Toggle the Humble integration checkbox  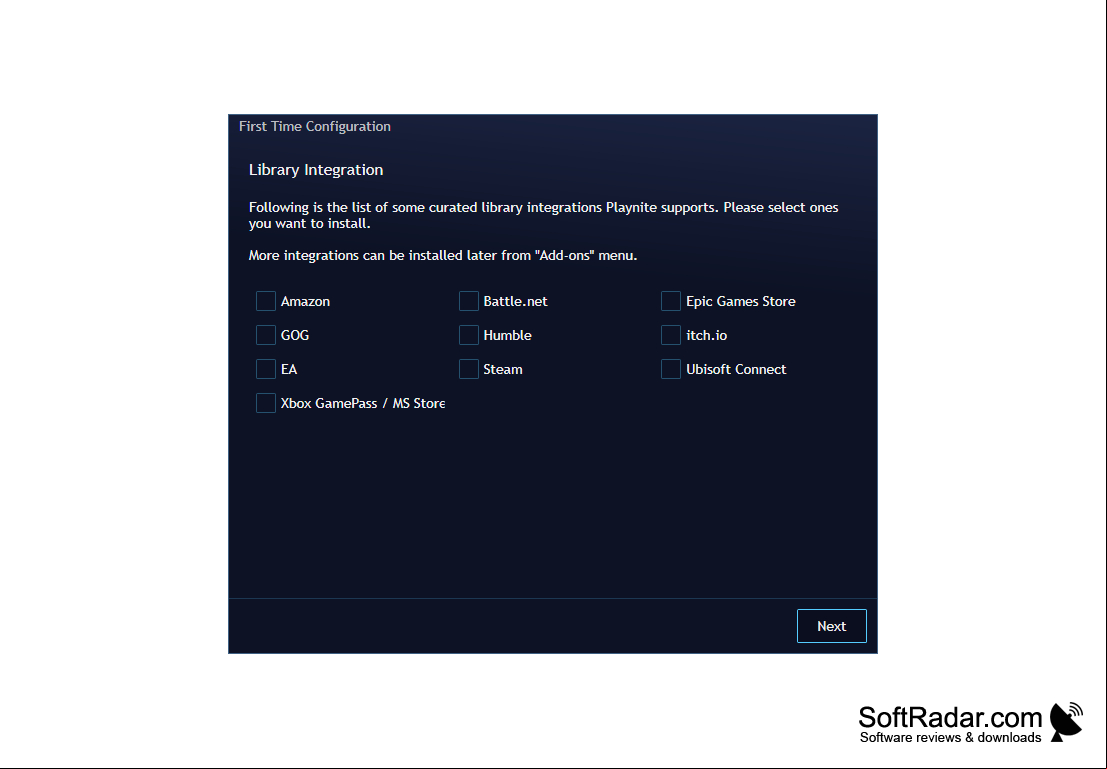[468, 335]
